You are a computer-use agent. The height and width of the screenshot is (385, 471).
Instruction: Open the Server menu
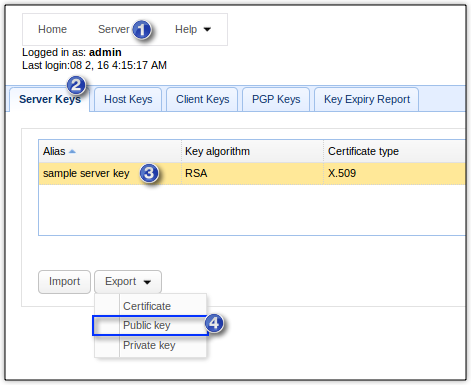(x=113, y=29)
